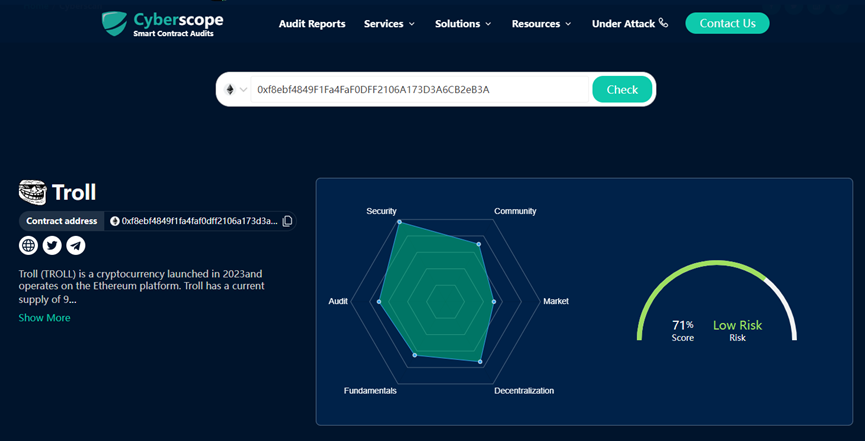Open the Audit Reports page
The image size is (865, 441).
[x=312, y=24]
